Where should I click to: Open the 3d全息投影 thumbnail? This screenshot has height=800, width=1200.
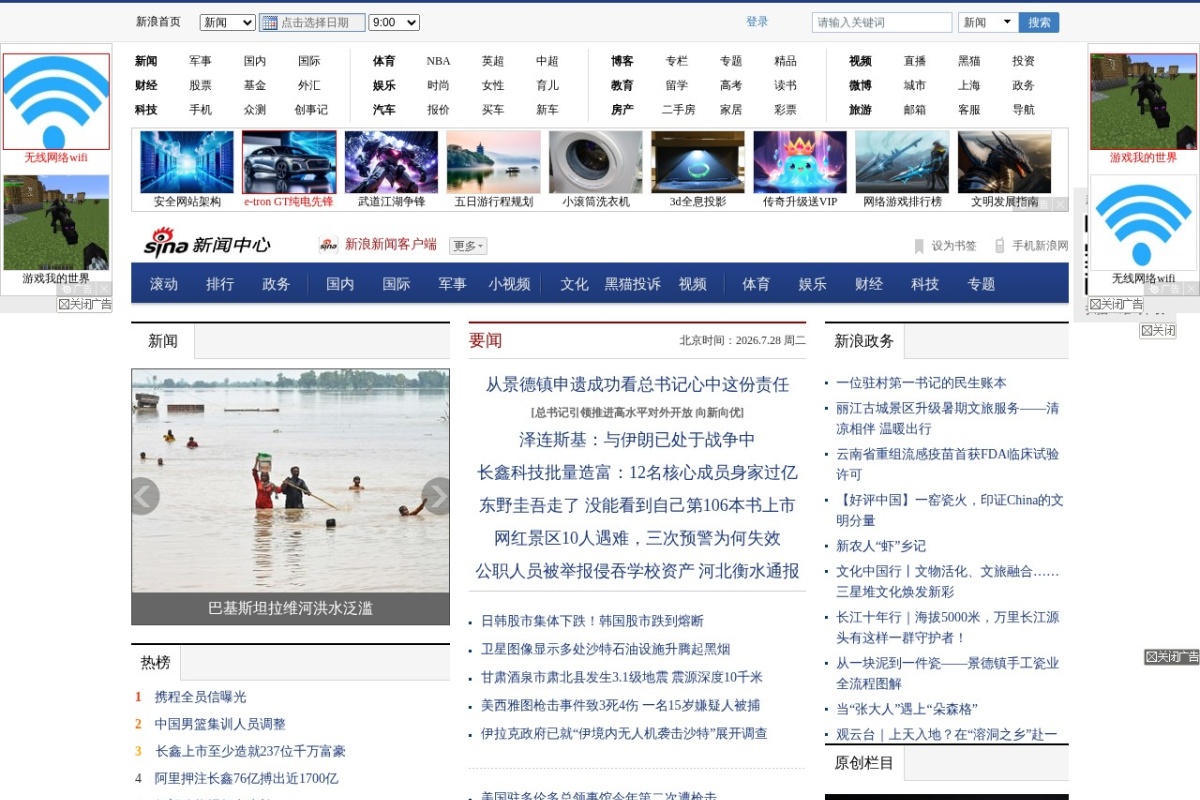tap(698, 162)
